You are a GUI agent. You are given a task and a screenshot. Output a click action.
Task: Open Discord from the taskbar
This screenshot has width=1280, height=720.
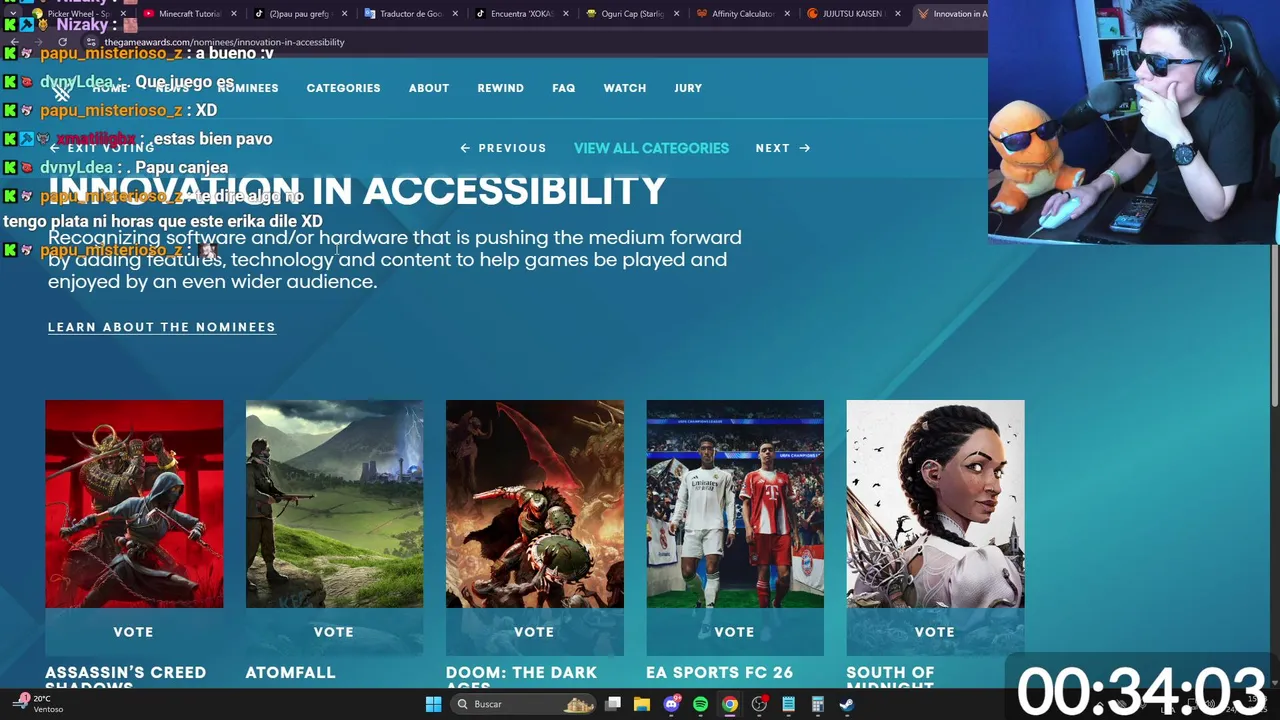point(671,704)
